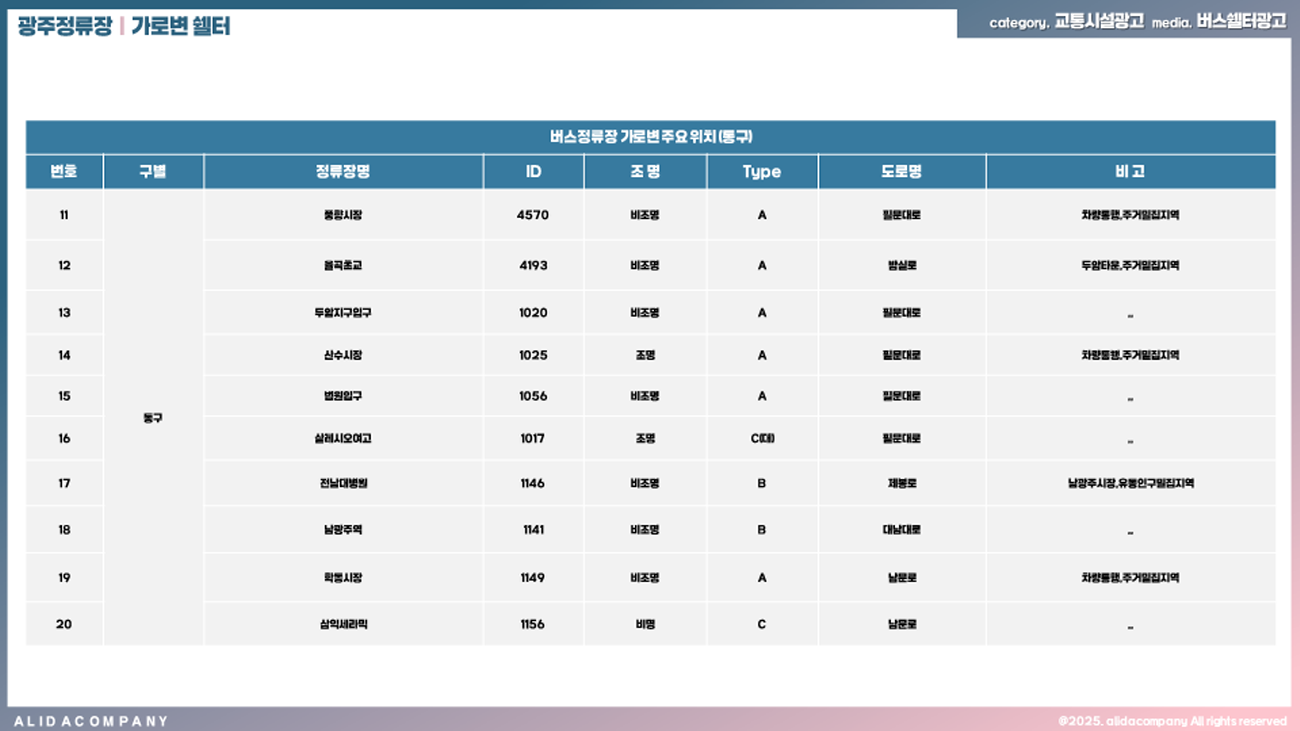Select the ID cell 1017
Viewport: 1300px width, 731px height.
tap(533, 438)
